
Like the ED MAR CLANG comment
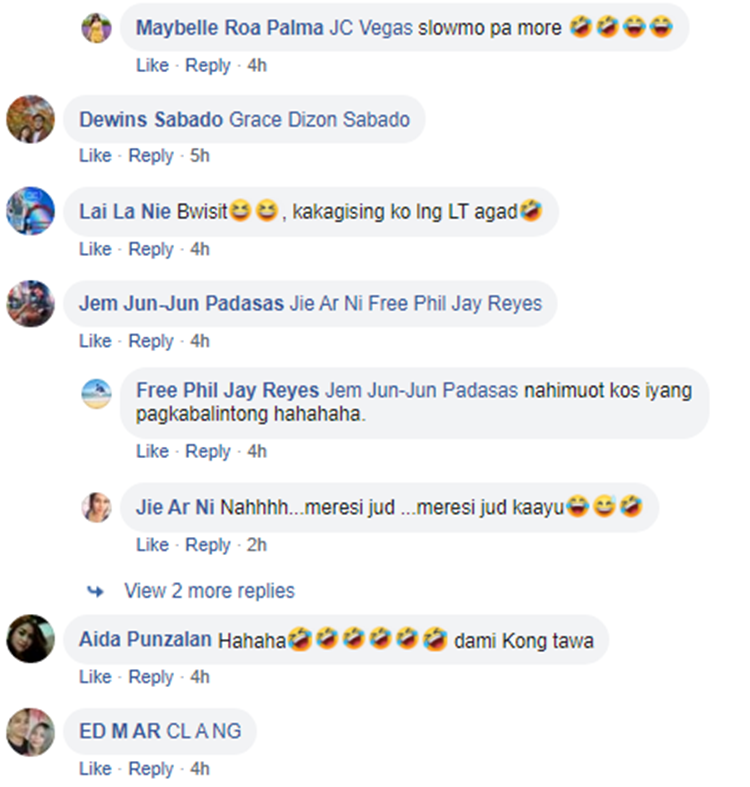(x=95, y=769)
